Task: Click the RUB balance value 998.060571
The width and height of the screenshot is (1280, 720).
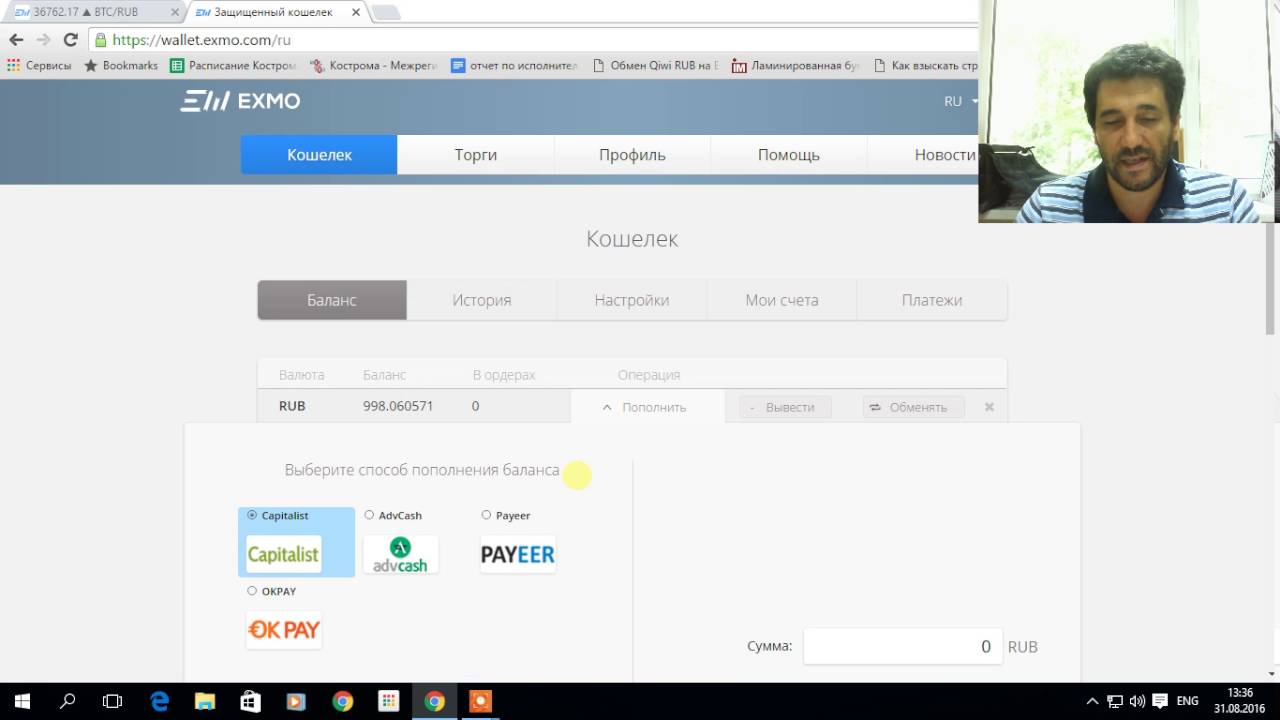Action: point(398,406)
